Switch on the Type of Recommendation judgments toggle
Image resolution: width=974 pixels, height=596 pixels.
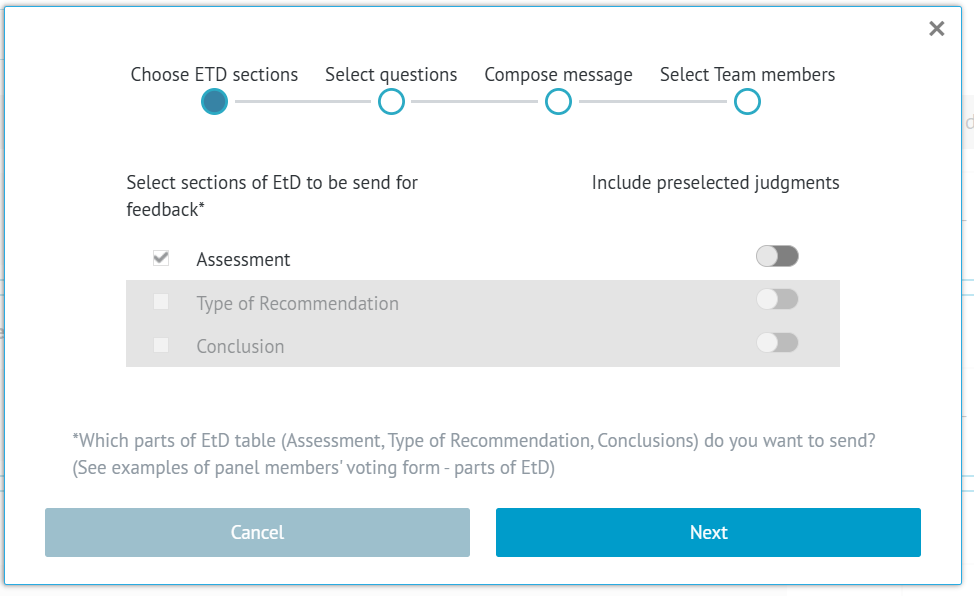coord(777,299)
